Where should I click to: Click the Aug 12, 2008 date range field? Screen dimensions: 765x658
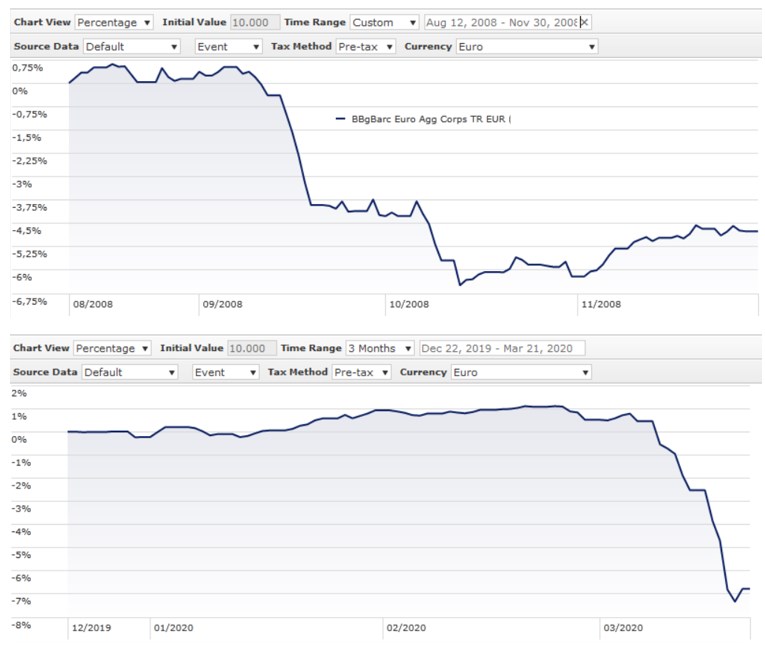point(502,22)
